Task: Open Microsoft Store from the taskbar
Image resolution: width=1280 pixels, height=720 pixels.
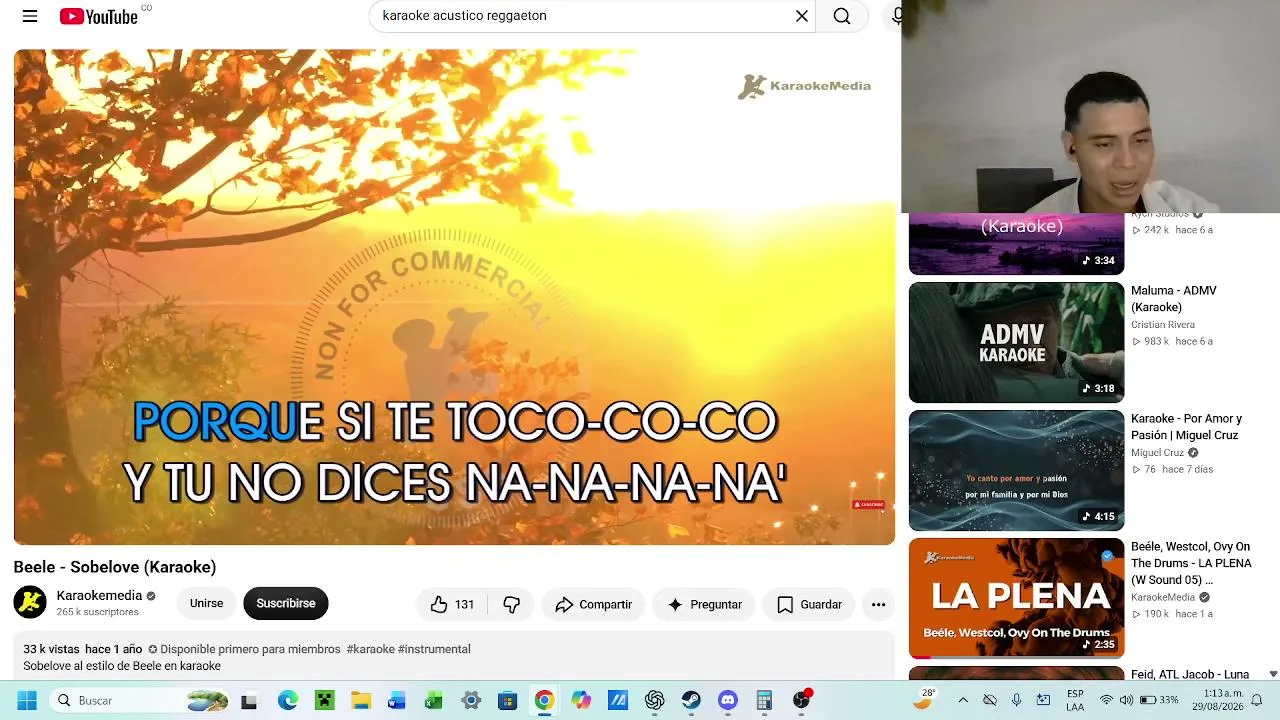Action: click(508, 701)
